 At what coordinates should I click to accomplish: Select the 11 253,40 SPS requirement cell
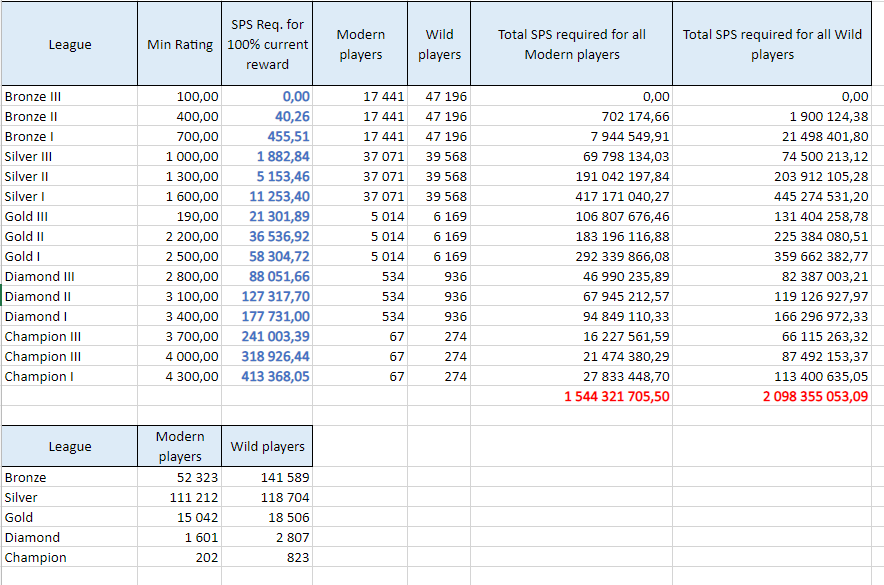pyautogui.click(x=267, y=196)
